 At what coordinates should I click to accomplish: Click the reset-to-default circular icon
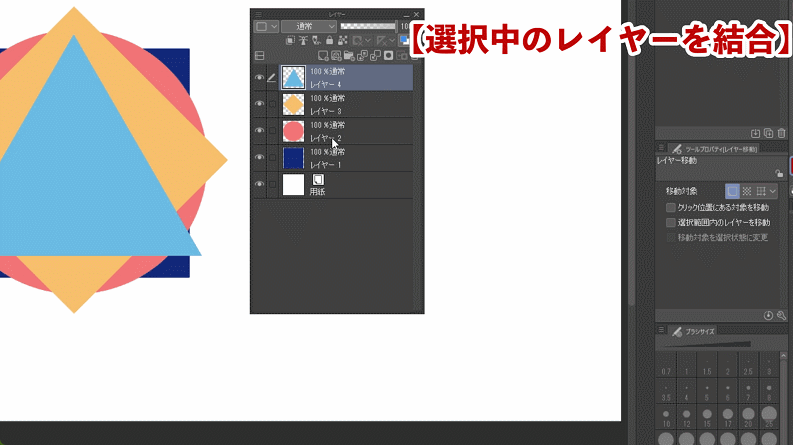(768, 316)
